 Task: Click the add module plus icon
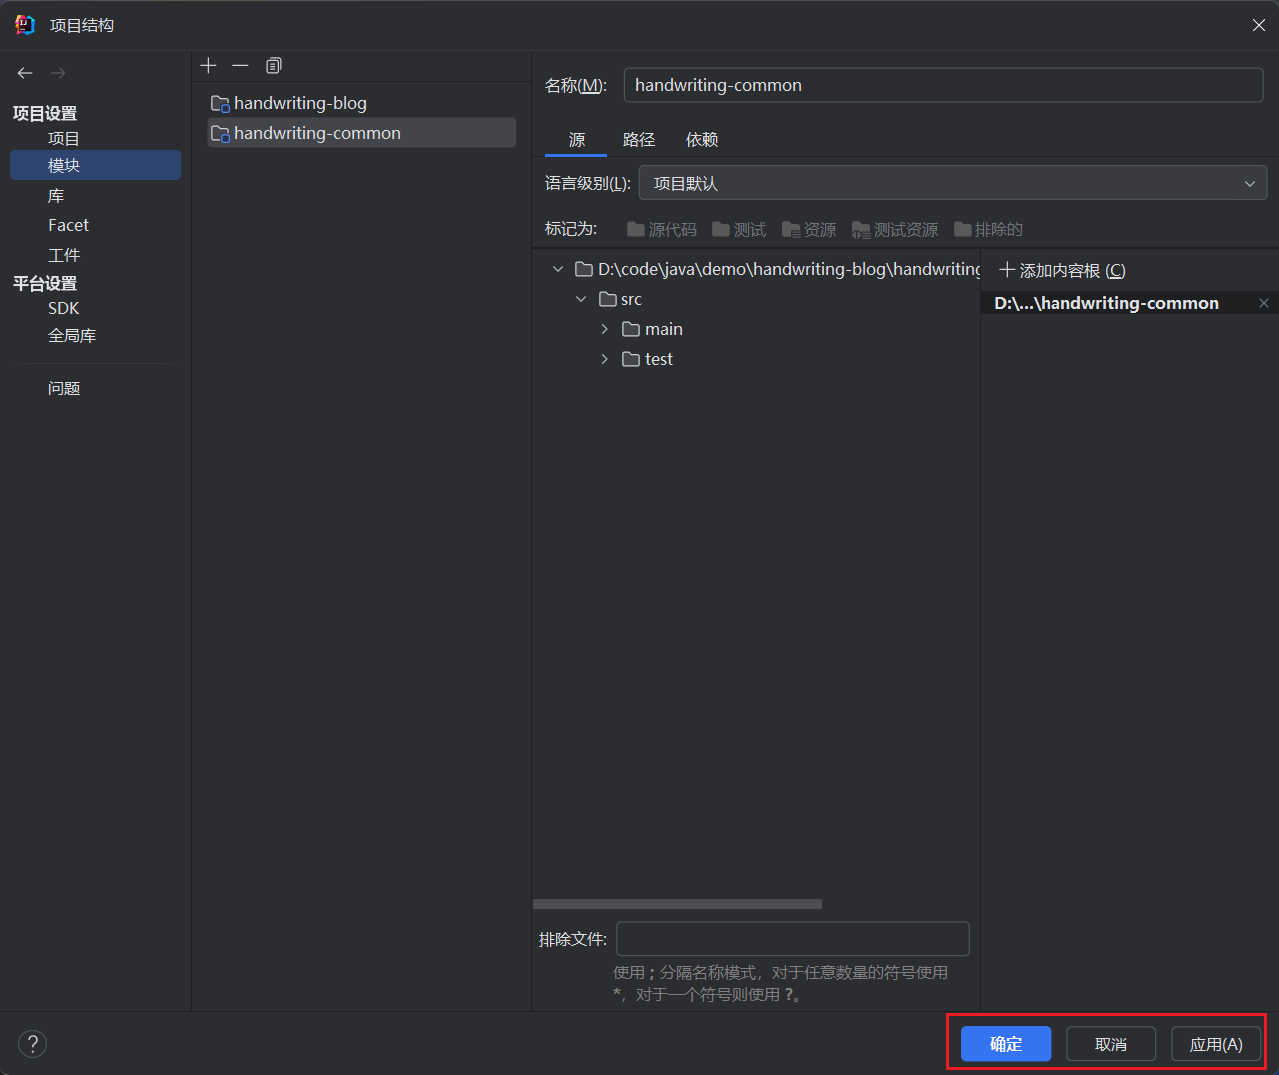(x=208, y=66)
